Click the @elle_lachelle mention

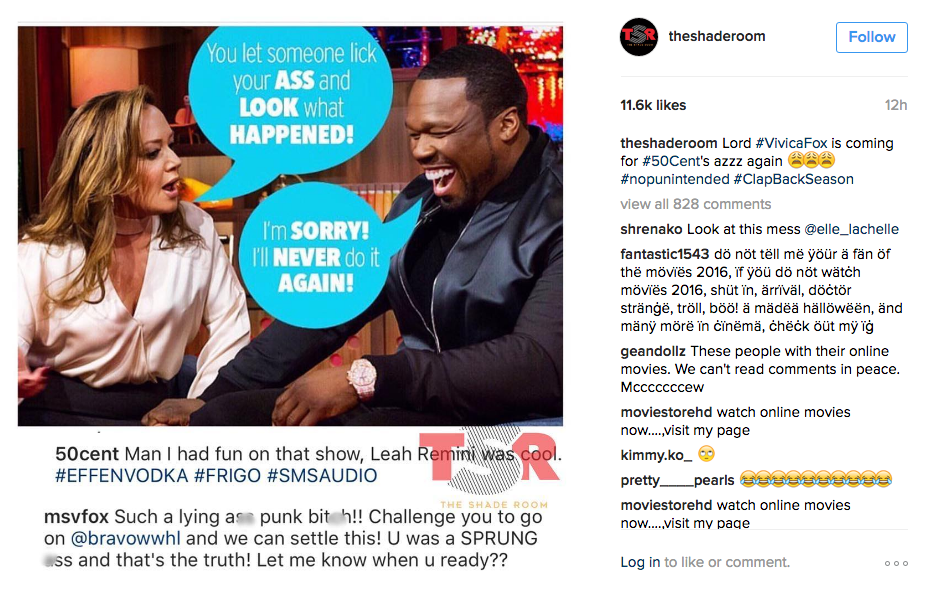[851, 229]
